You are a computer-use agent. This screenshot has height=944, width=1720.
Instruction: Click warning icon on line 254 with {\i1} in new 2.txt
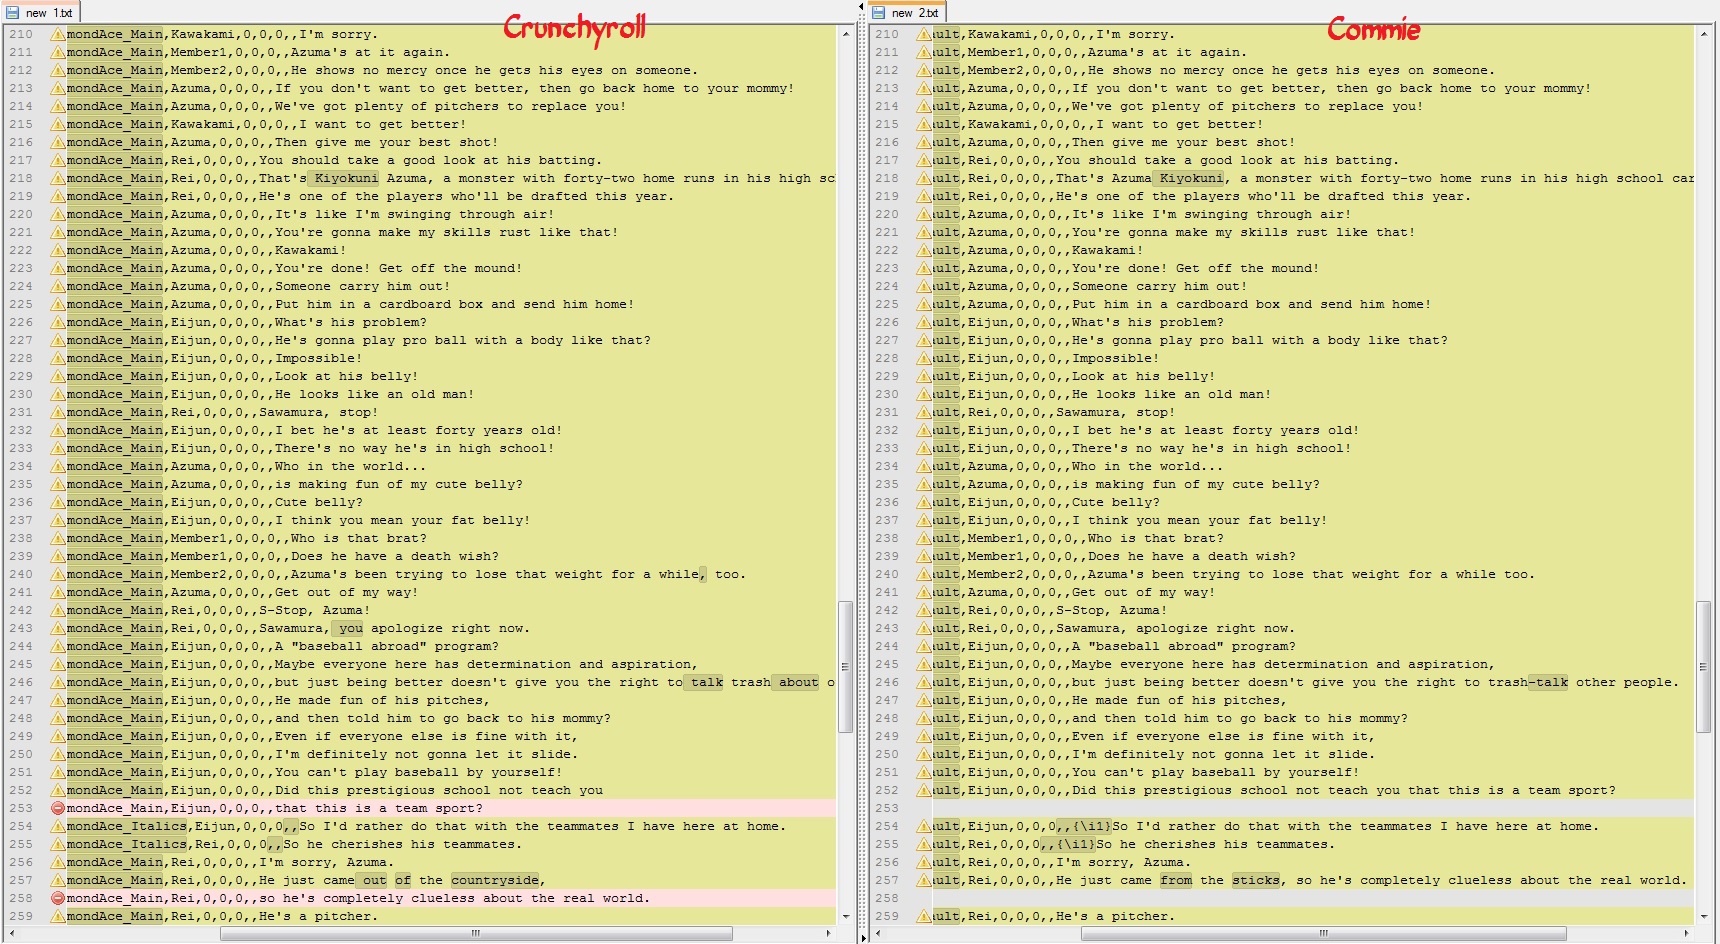tap(924, 826)
